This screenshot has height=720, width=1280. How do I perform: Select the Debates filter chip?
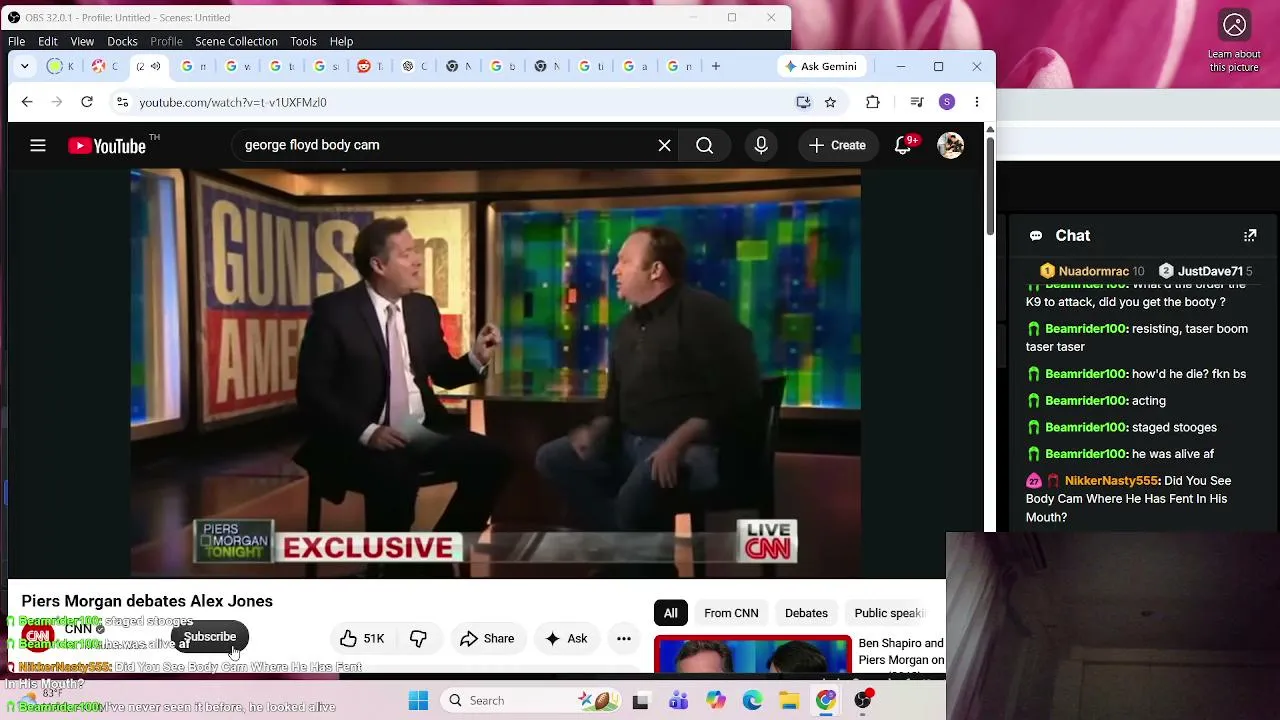(806, 613)
